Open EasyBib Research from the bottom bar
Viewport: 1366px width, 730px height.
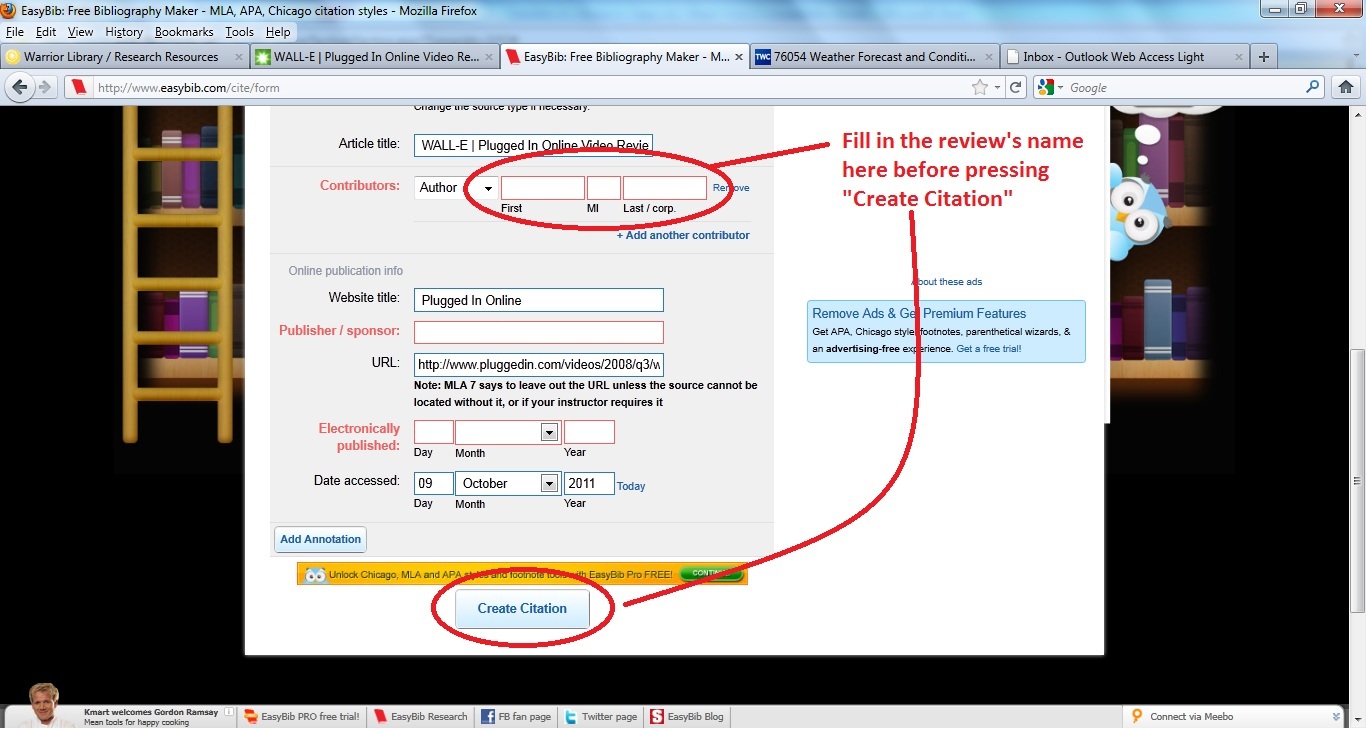tap(420, 716)
